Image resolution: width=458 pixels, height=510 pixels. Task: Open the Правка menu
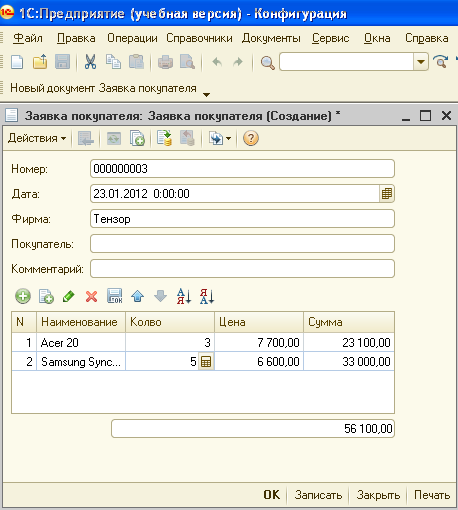point(76,38)
